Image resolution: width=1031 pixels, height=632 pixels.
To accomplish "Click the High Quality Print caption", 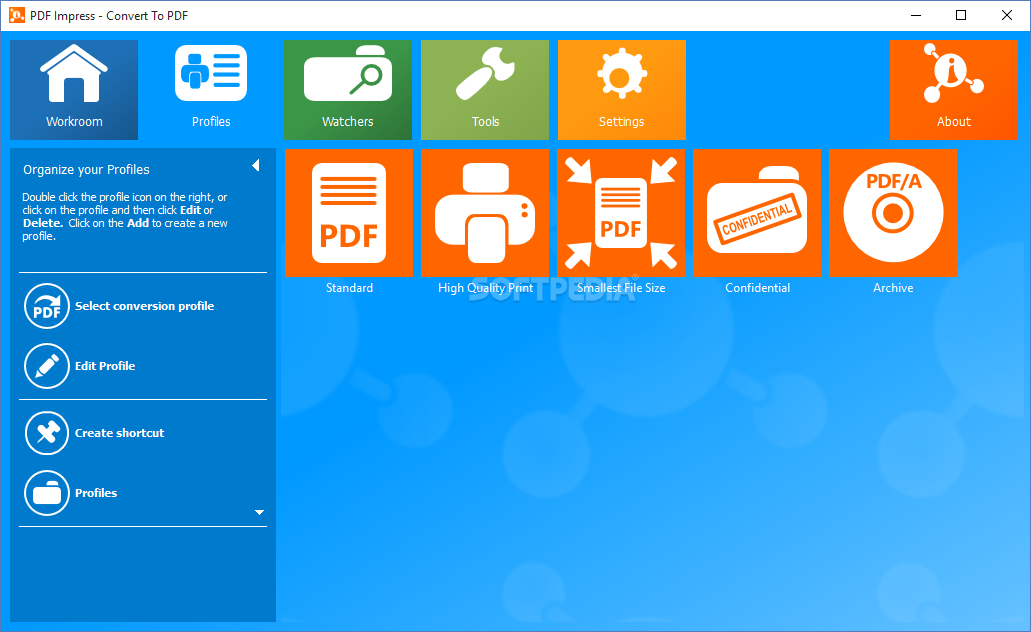I will coord(485,288).
